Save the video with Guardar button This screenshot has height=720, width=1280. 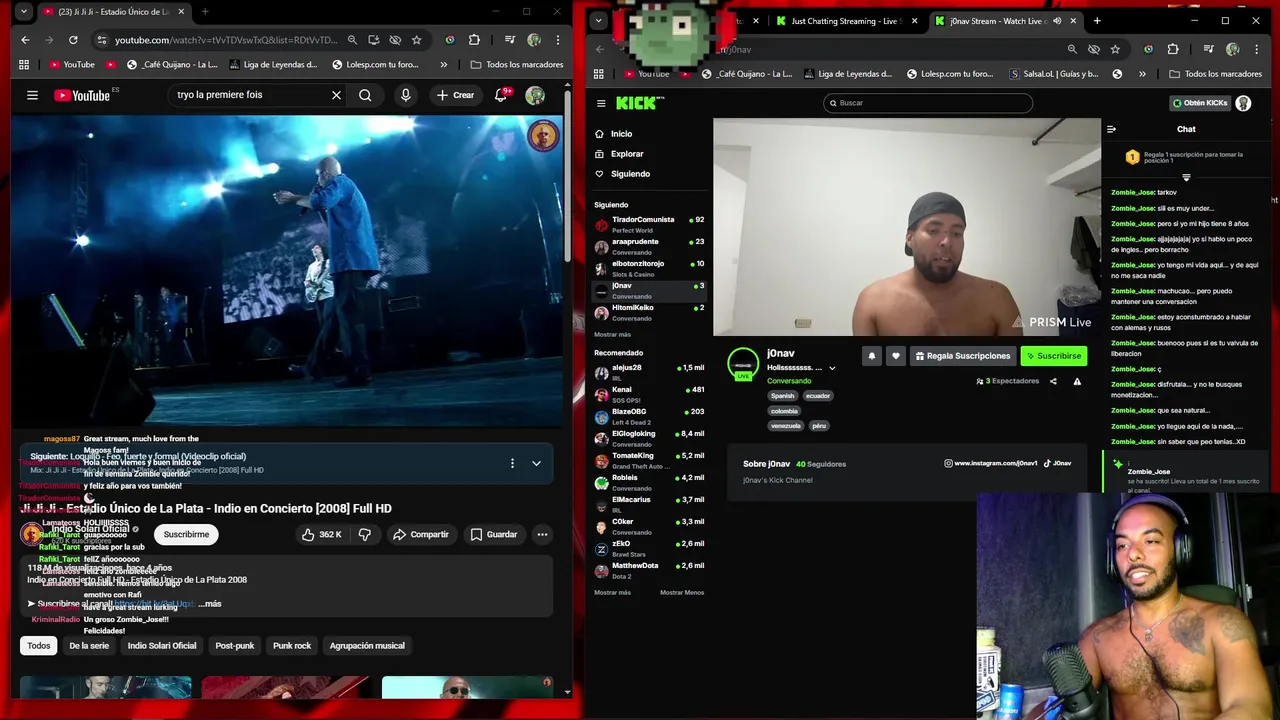coord(494,534)
